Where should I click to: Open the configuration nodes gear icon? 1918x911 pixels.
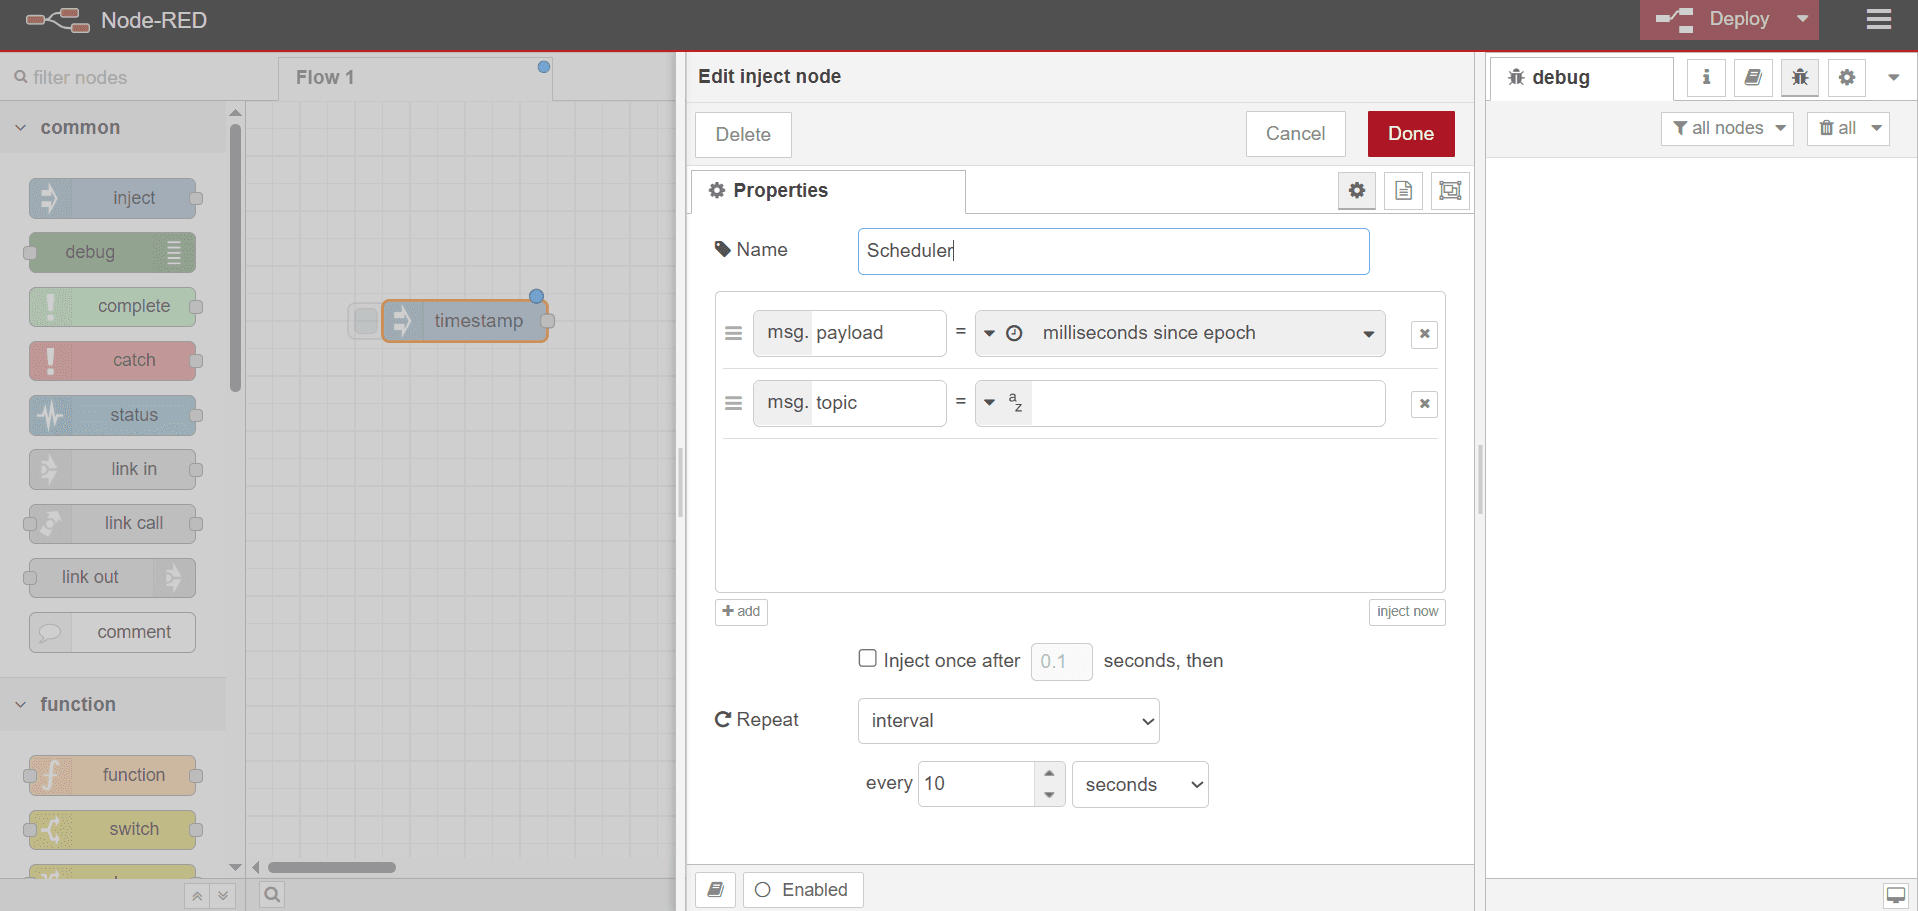point(1847,77)
